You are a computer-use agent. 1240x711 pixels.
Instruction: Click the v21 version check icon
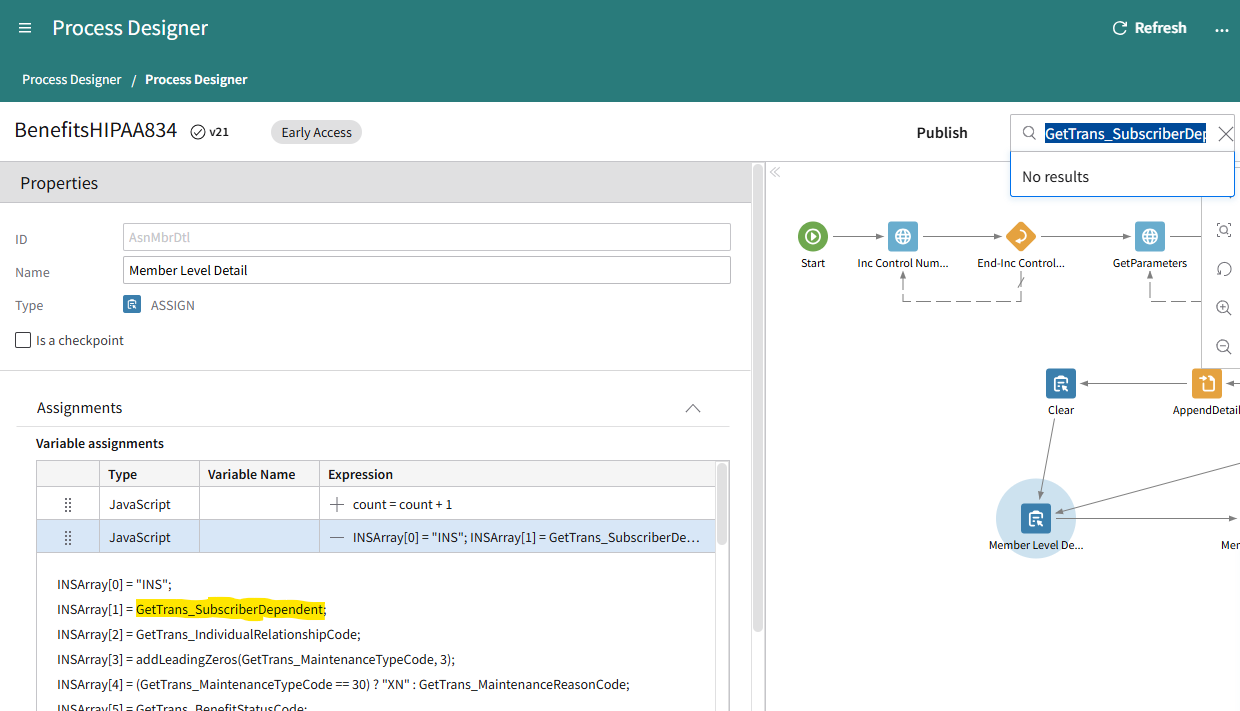click(x=198, y=132)
